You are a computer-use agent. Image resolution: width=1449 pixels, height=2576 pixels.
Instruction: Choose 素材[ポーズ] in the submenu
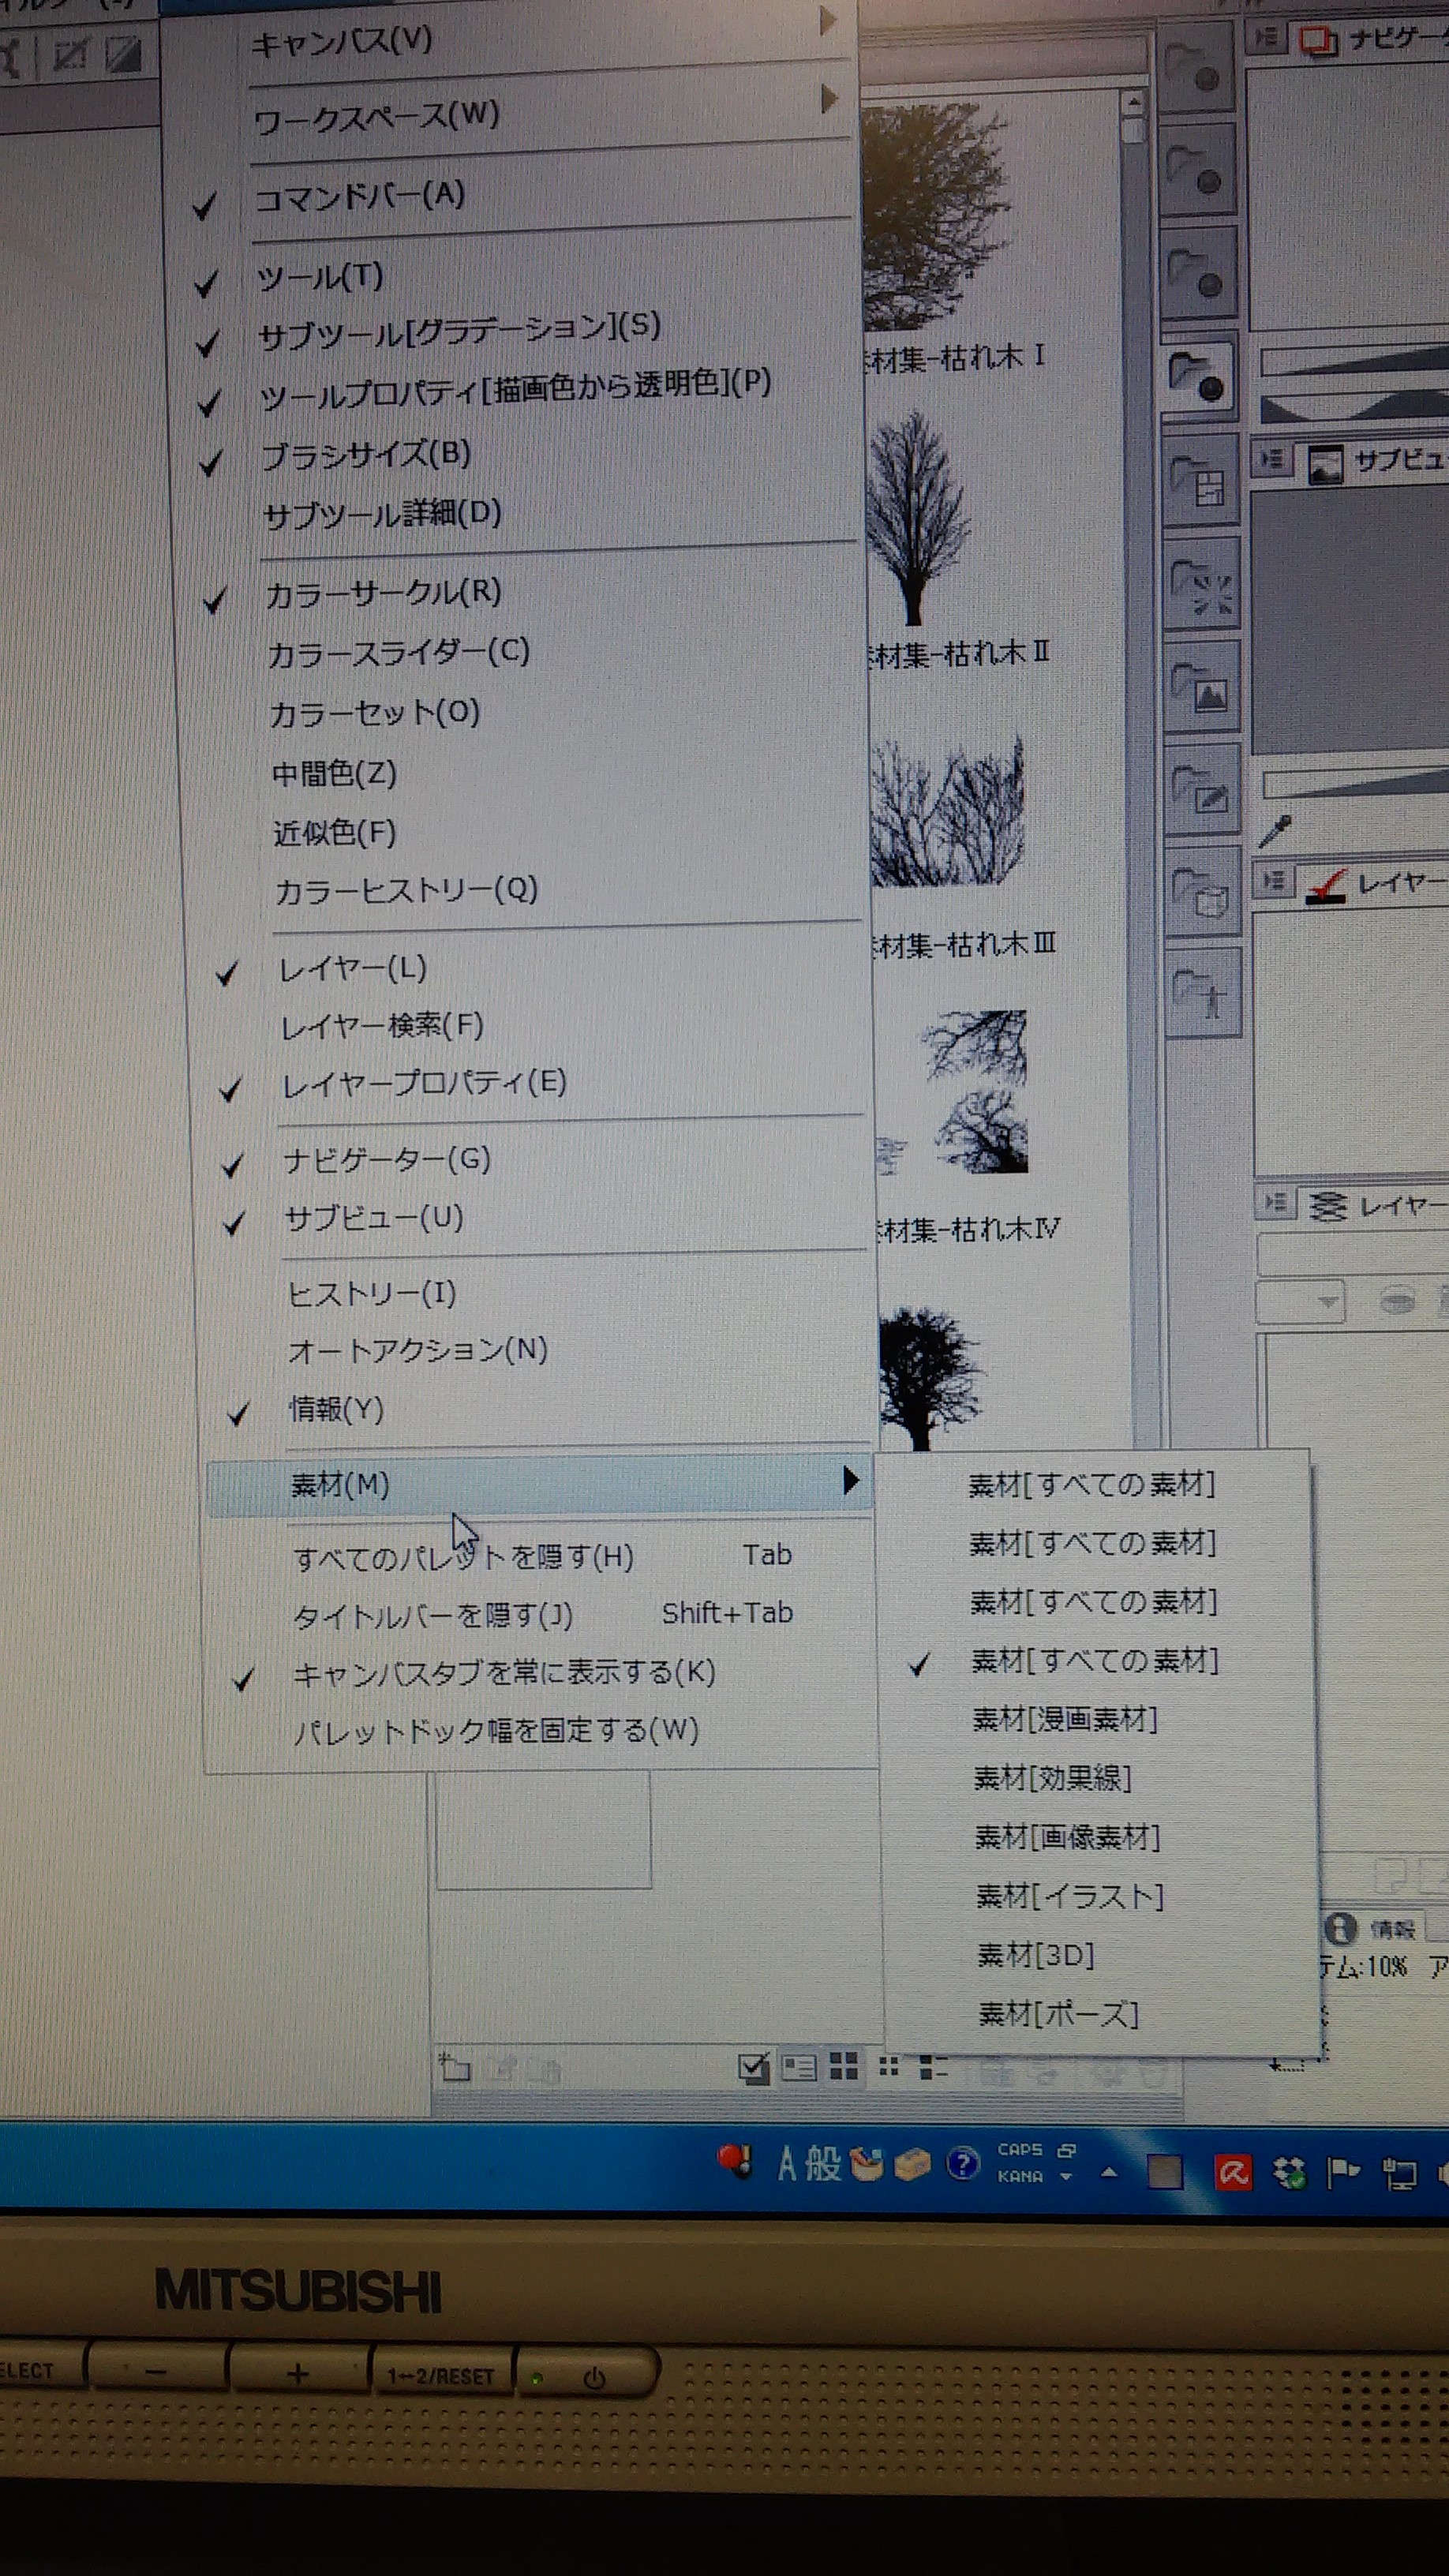pos(1058,2013)
